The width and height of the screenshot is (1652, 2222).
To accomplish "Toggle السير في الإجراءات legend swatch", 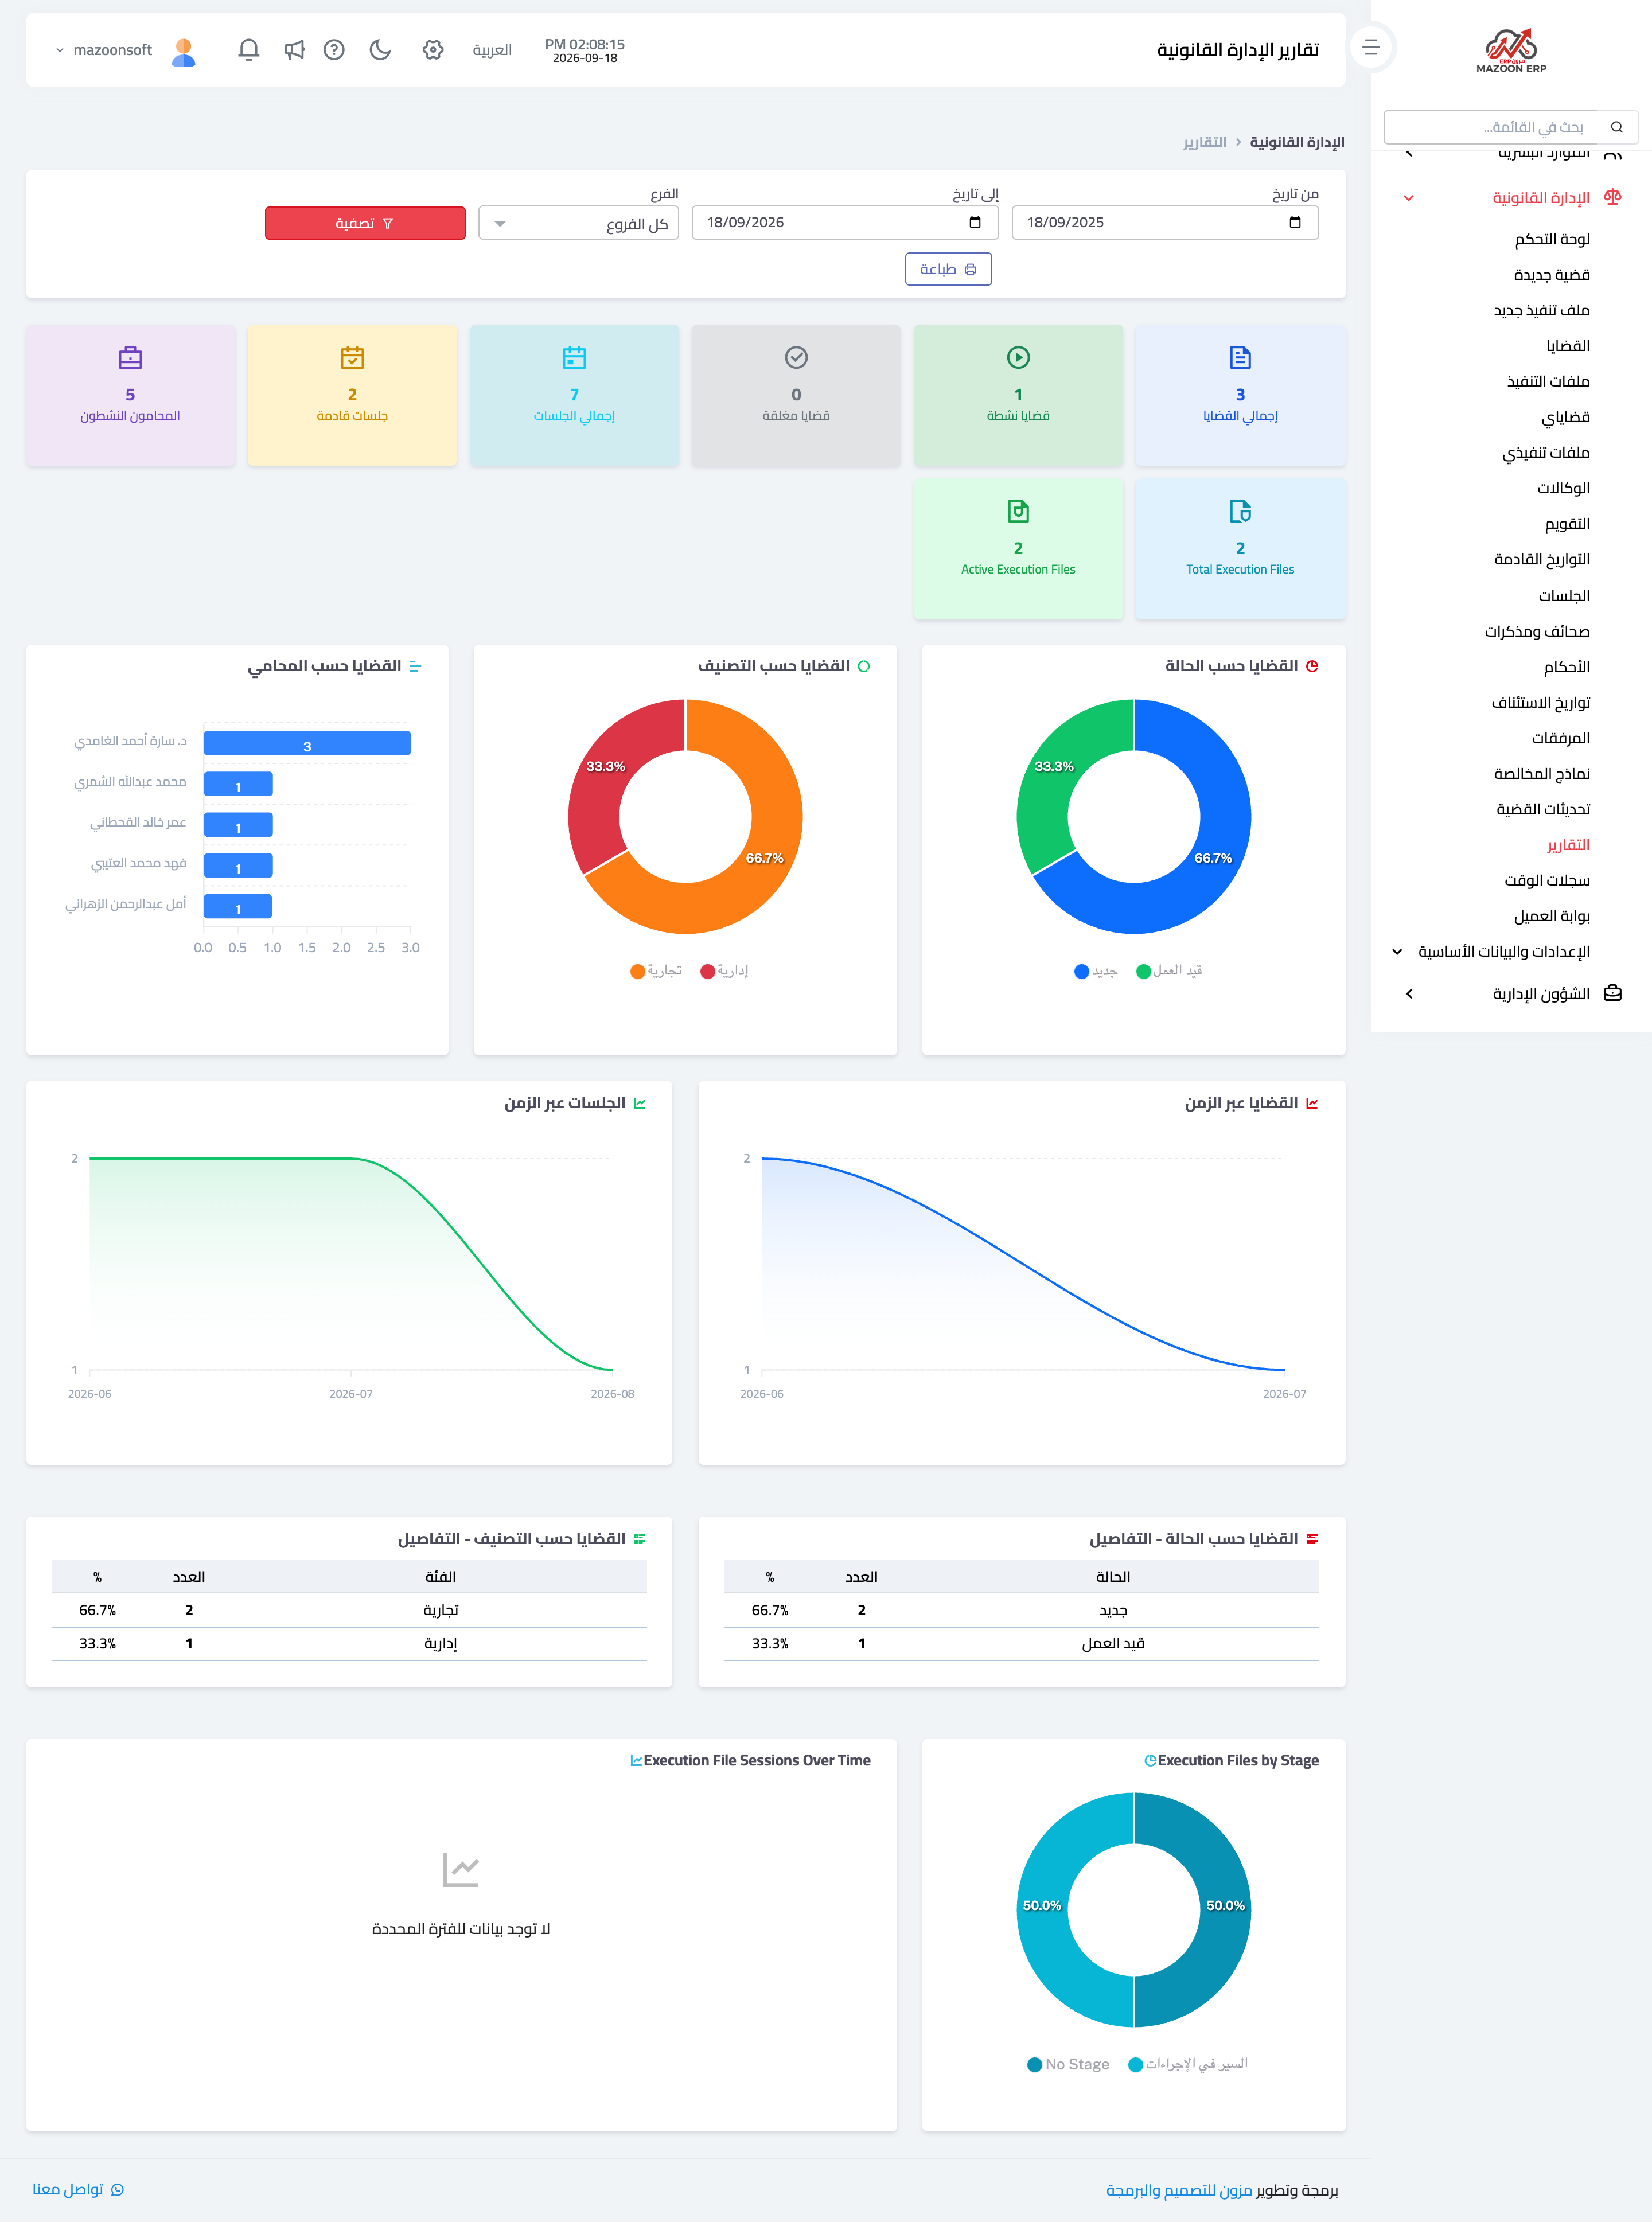I will click(x=1135, y=2065).
